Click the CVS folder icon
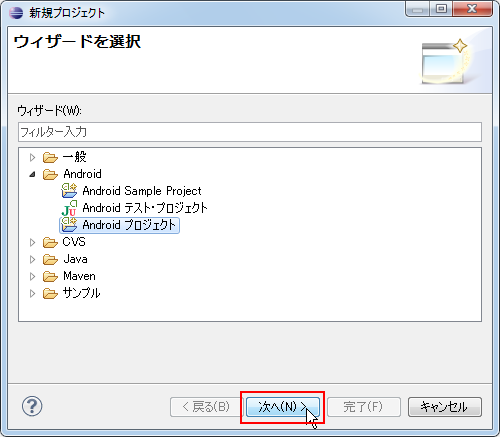The height and width of the screenshot is (437, 500). [x=50, y=242]
